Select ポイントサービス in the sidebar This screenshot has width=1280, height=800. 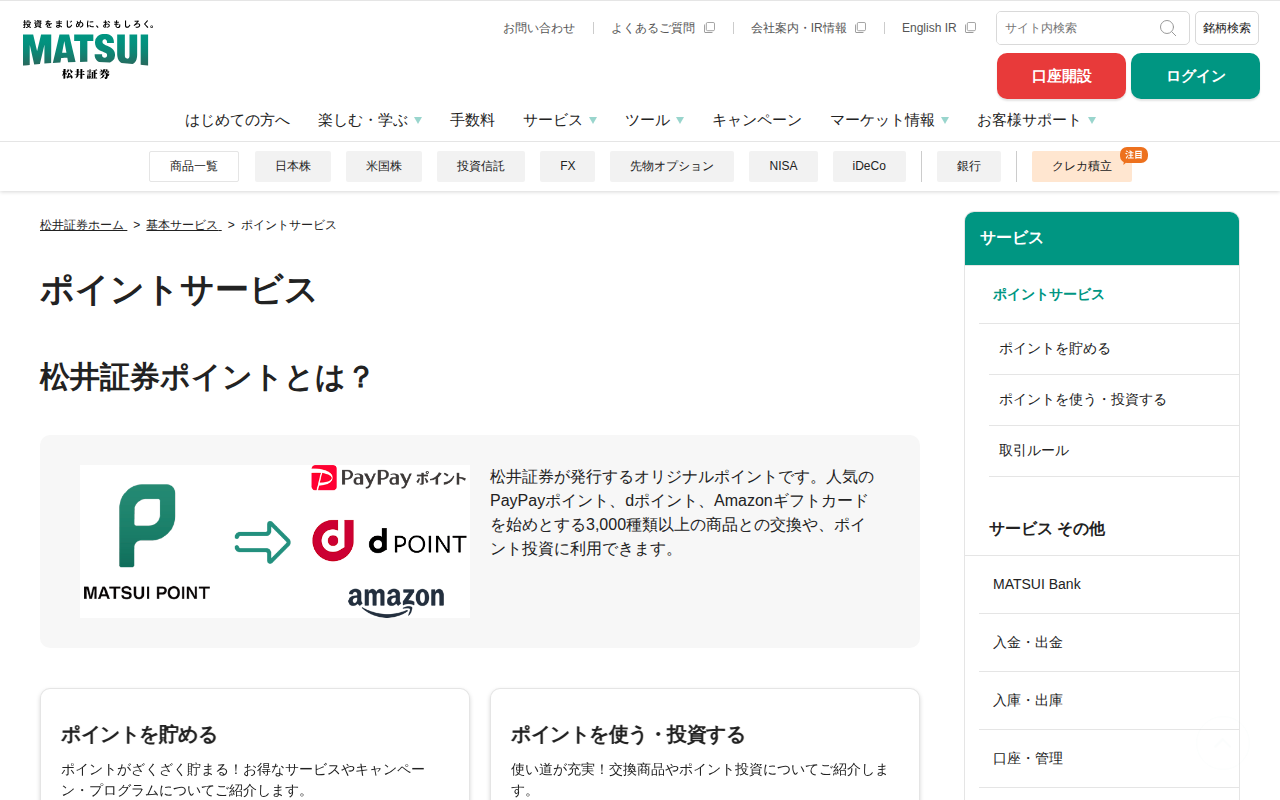[x=1109, y=295]
